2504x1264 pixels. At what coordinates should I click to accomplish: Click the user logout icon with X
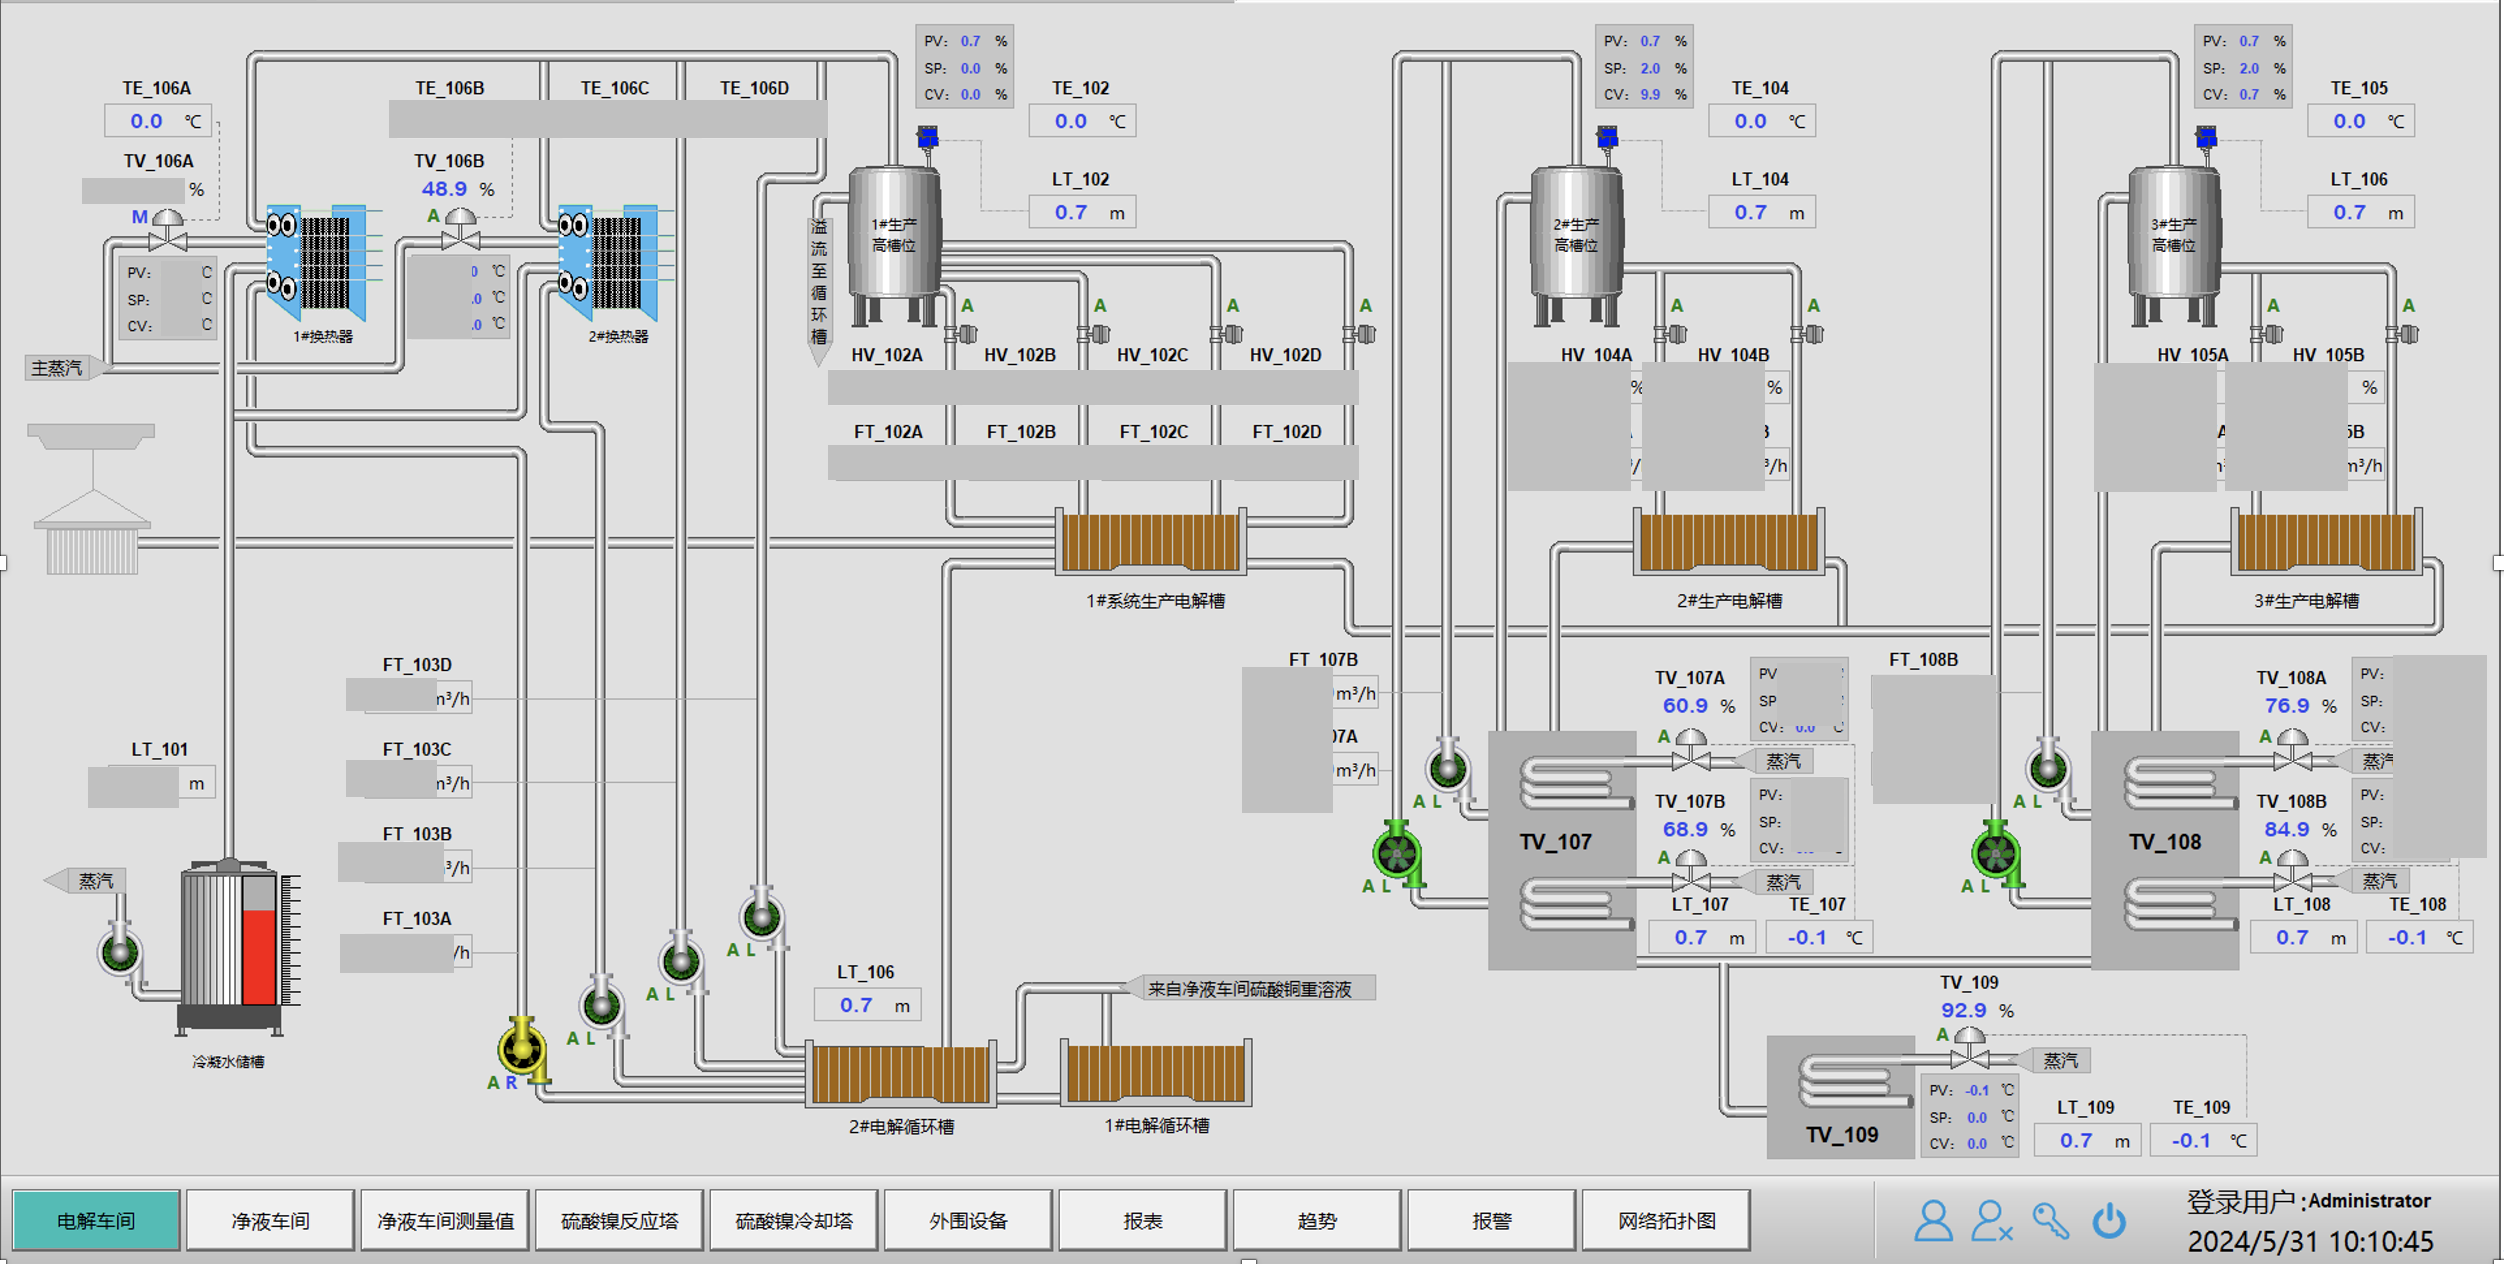click(1990, 1221)
